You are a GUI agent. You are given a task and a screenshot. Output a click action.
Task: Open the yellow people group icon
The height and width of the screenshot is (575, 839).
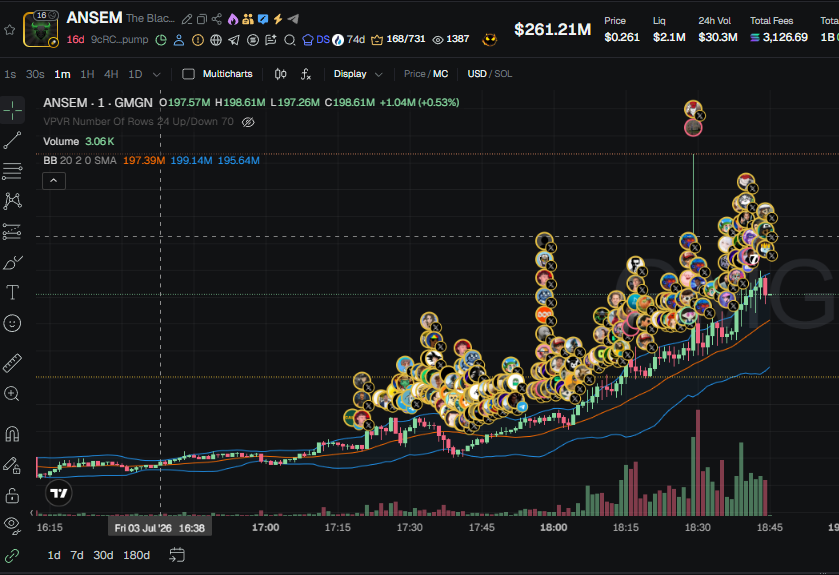coord(248,19)
